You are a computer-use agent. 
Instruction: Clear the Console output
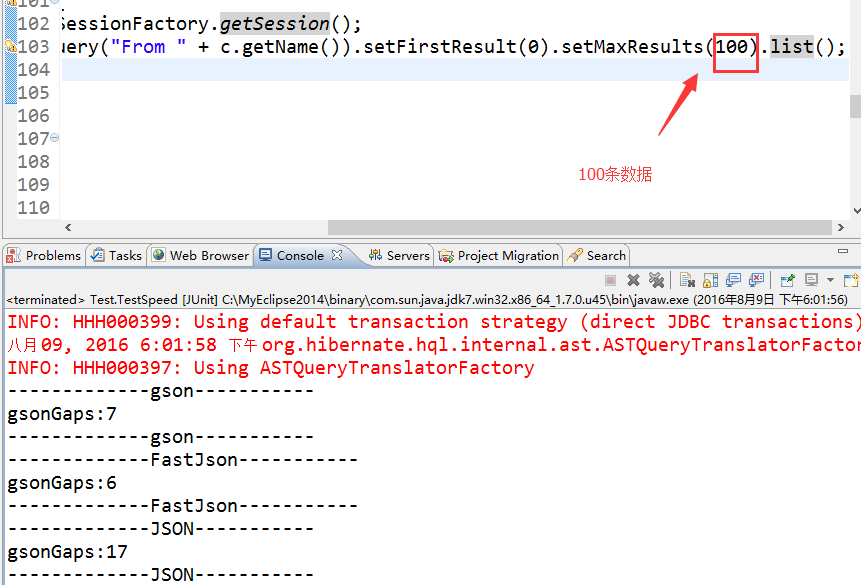(x=687, y=280)
